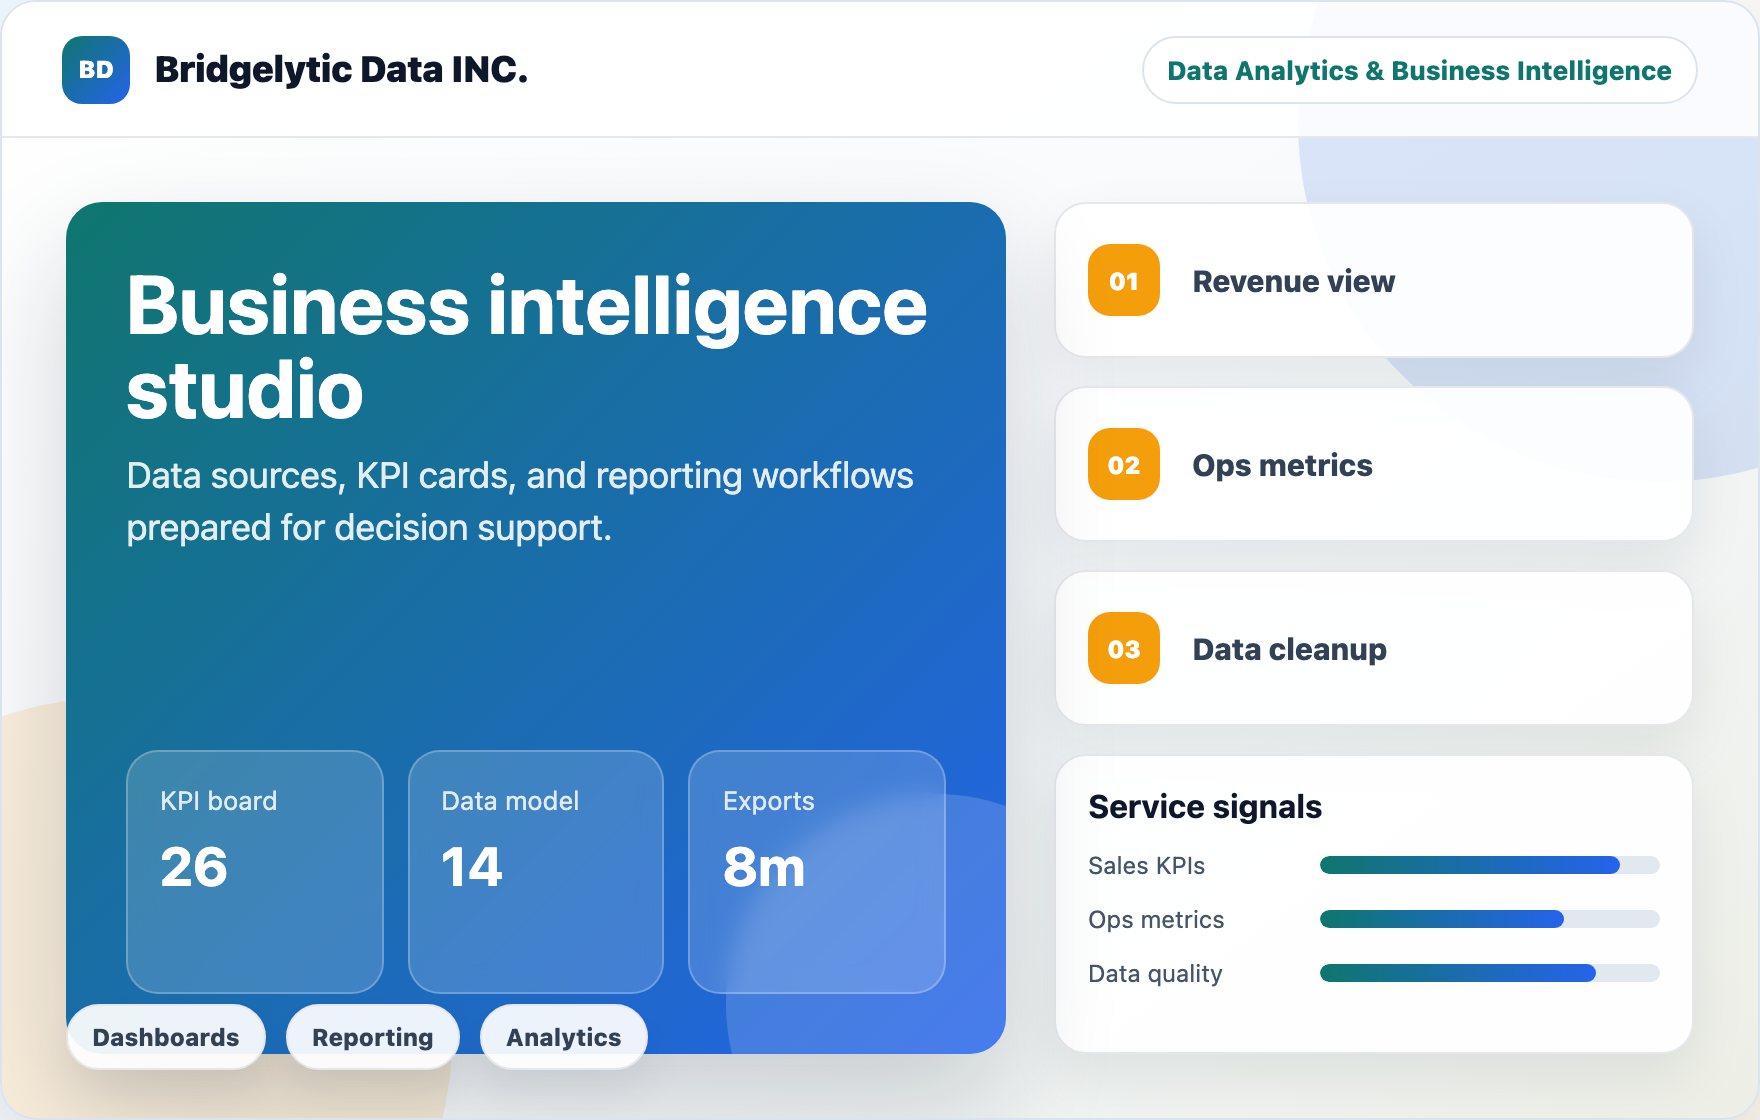Click the Data model value 14

coord(472,867)
